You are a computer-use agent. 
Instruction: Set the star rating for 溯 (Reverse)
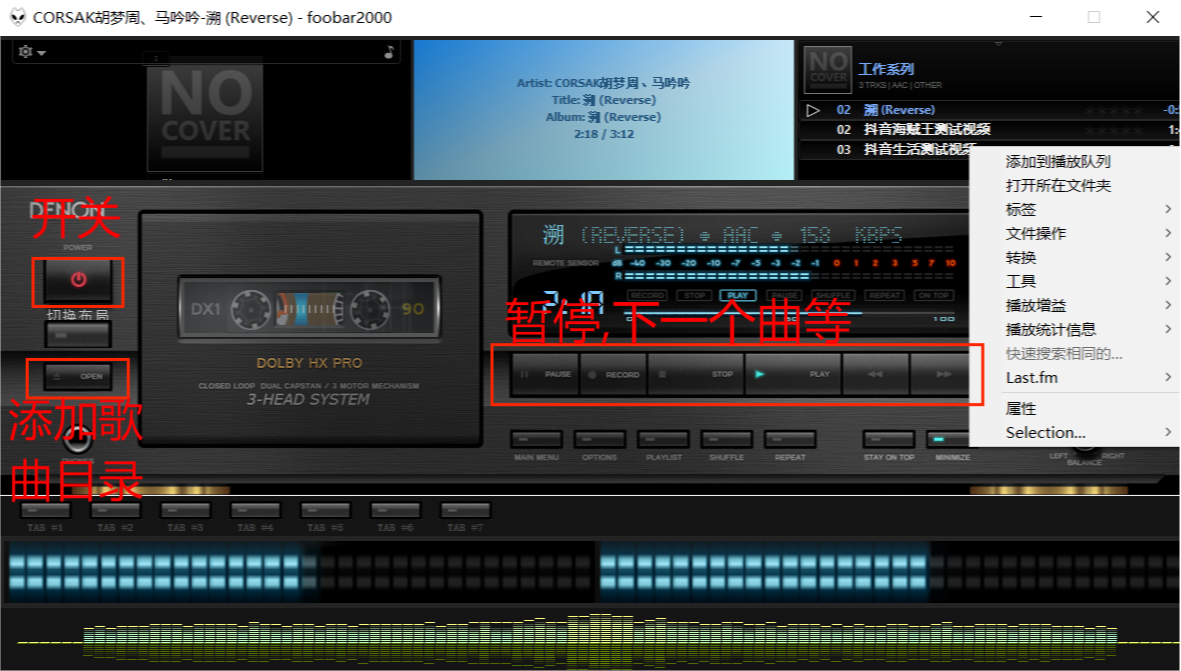[x=1113, y=111]
